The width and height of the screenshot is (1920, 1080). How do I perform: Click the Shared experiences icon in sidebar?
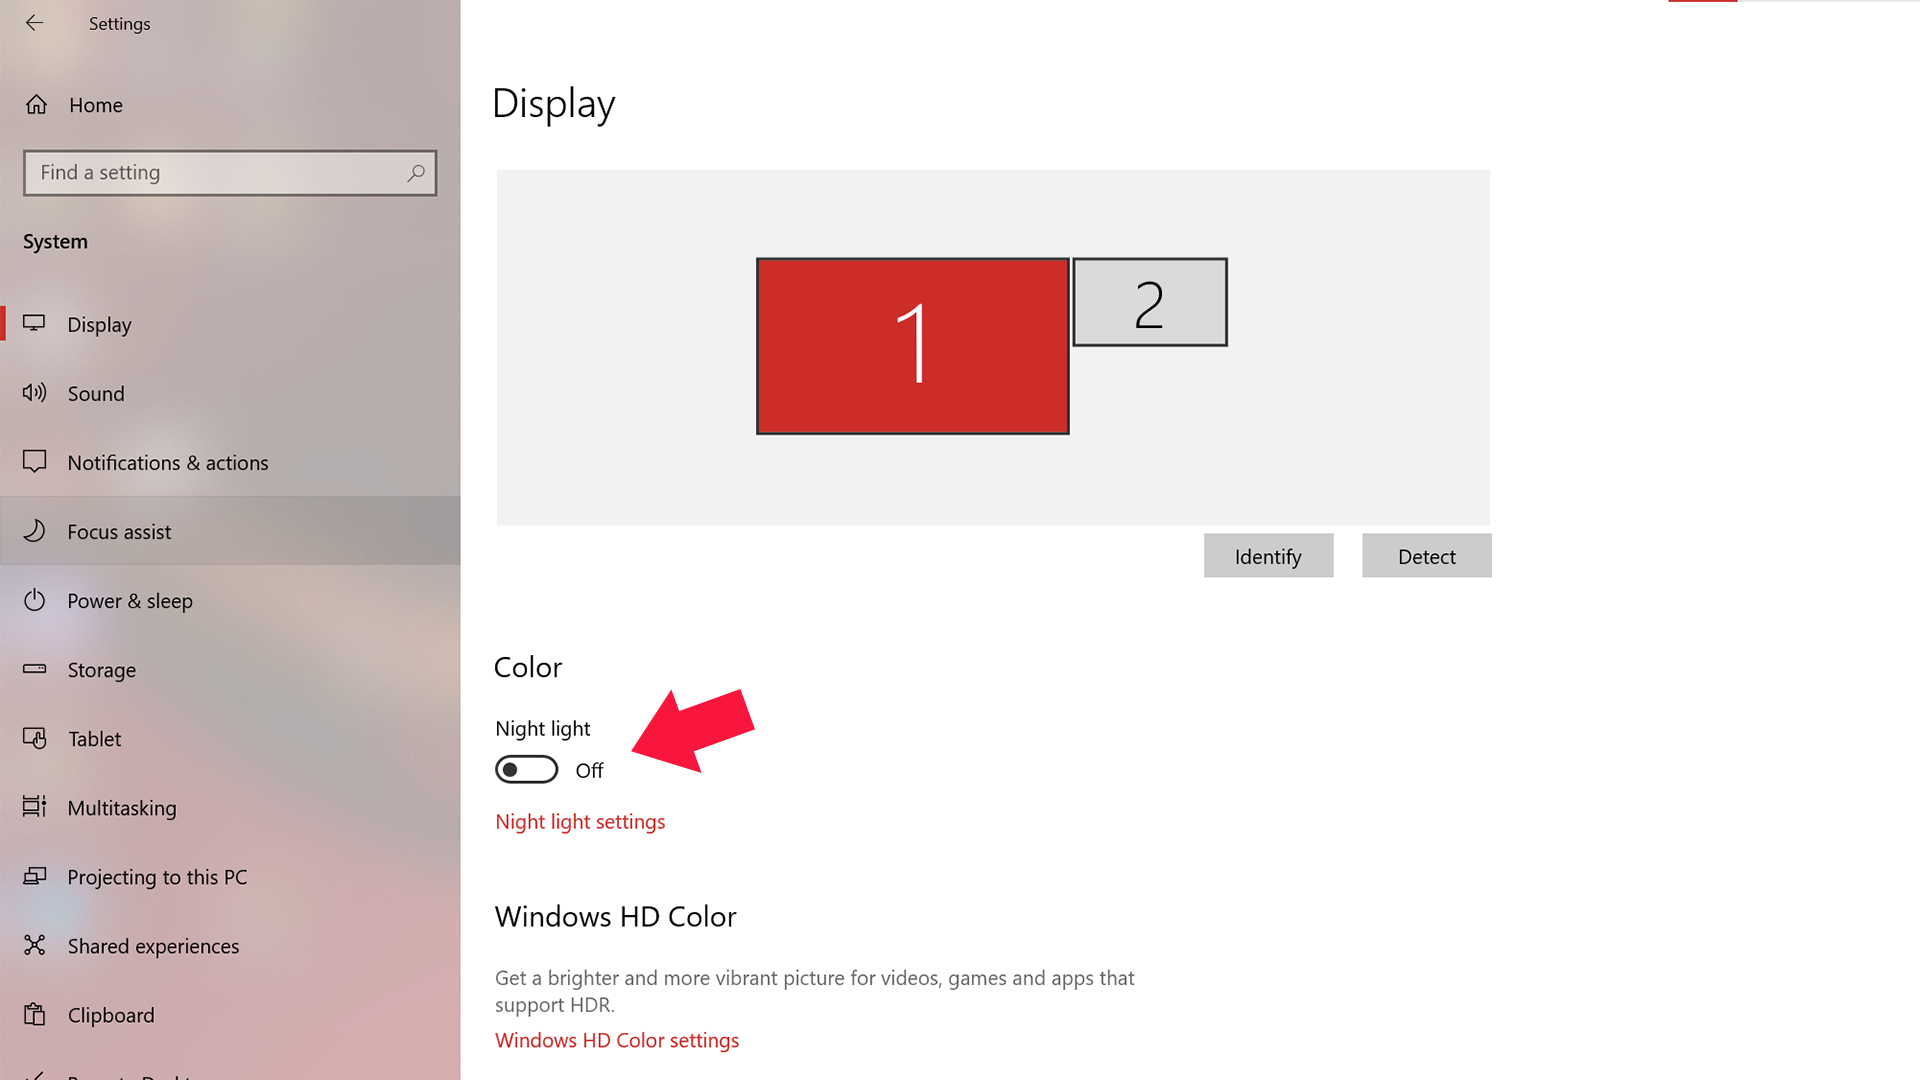pos(36,945)
